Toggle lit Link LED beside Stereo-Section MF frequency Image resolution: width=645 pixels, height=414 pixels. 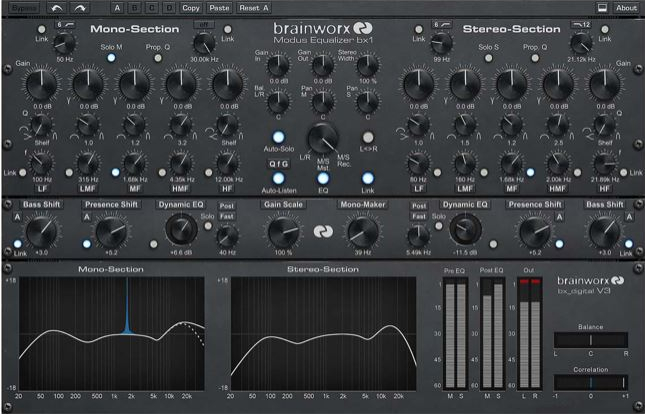click(x=531, y=172)
